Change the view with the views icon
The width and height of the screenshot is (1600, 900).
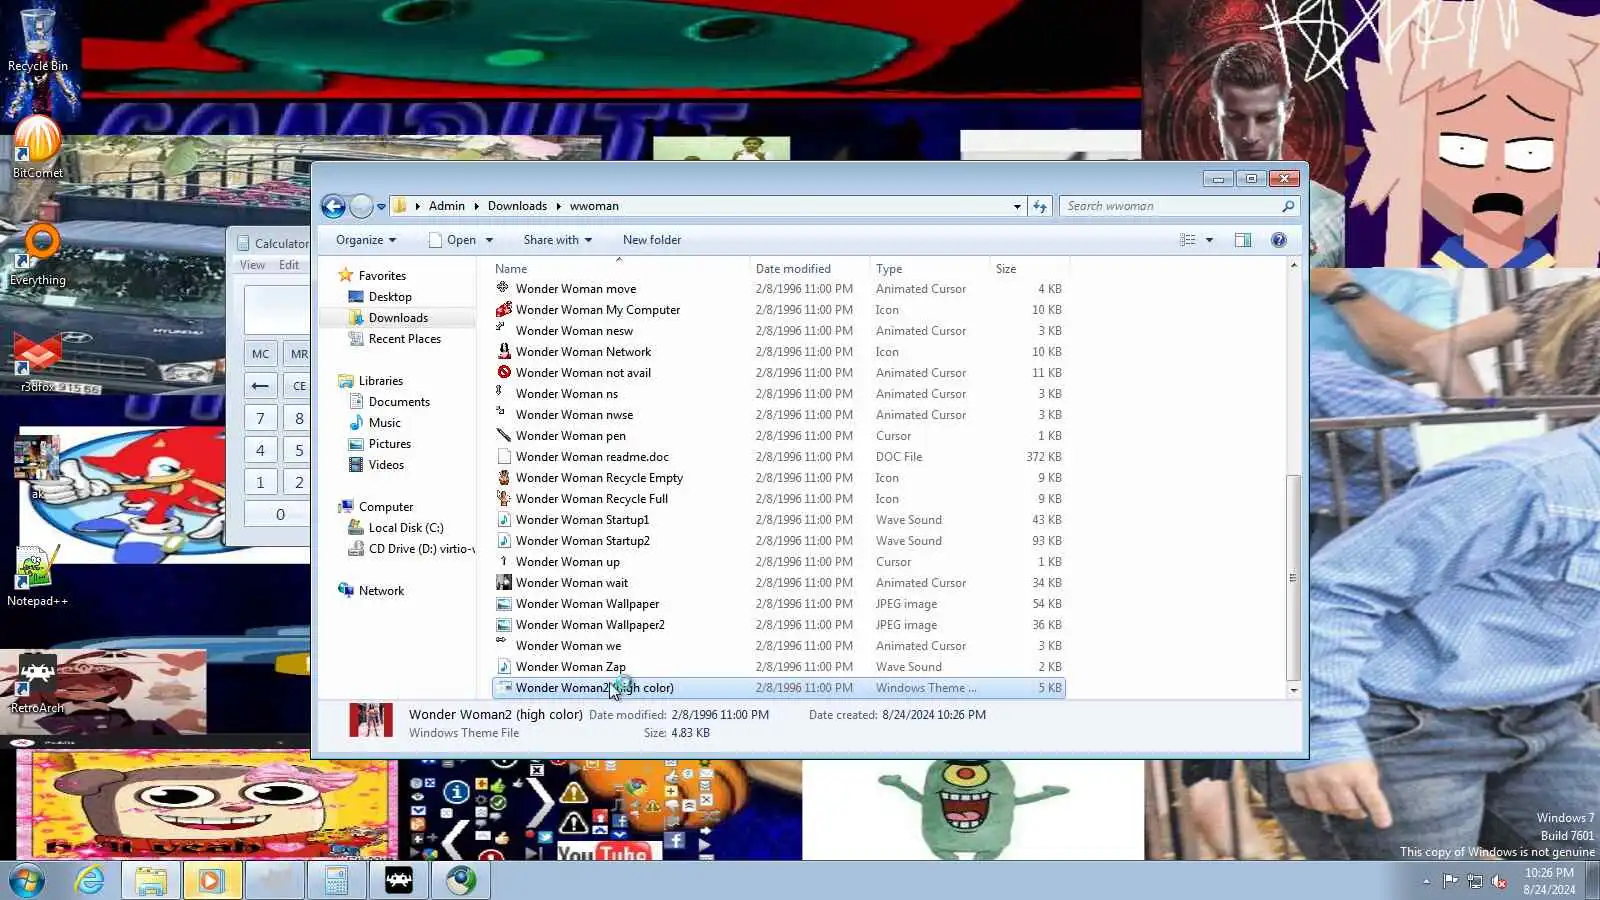(x=1188, y=240)
